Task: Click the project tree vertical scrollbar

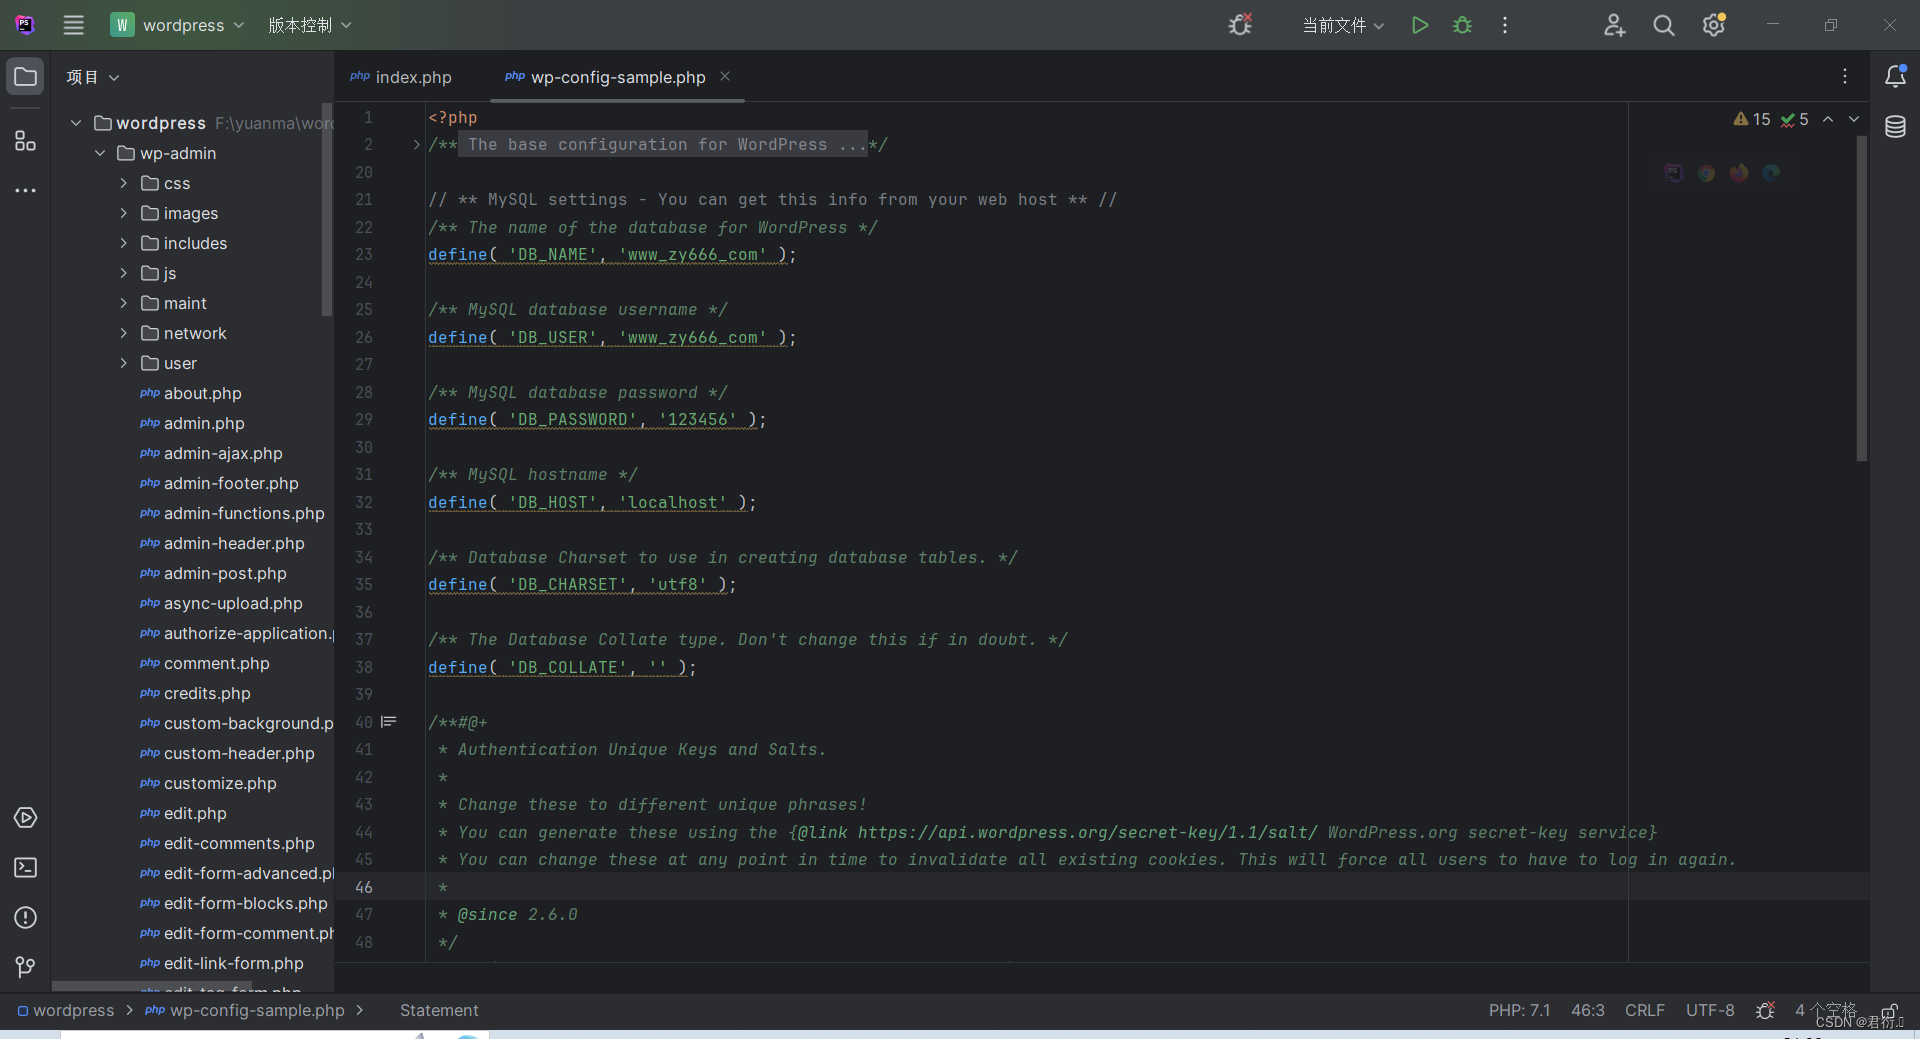Action: (327, 208)
